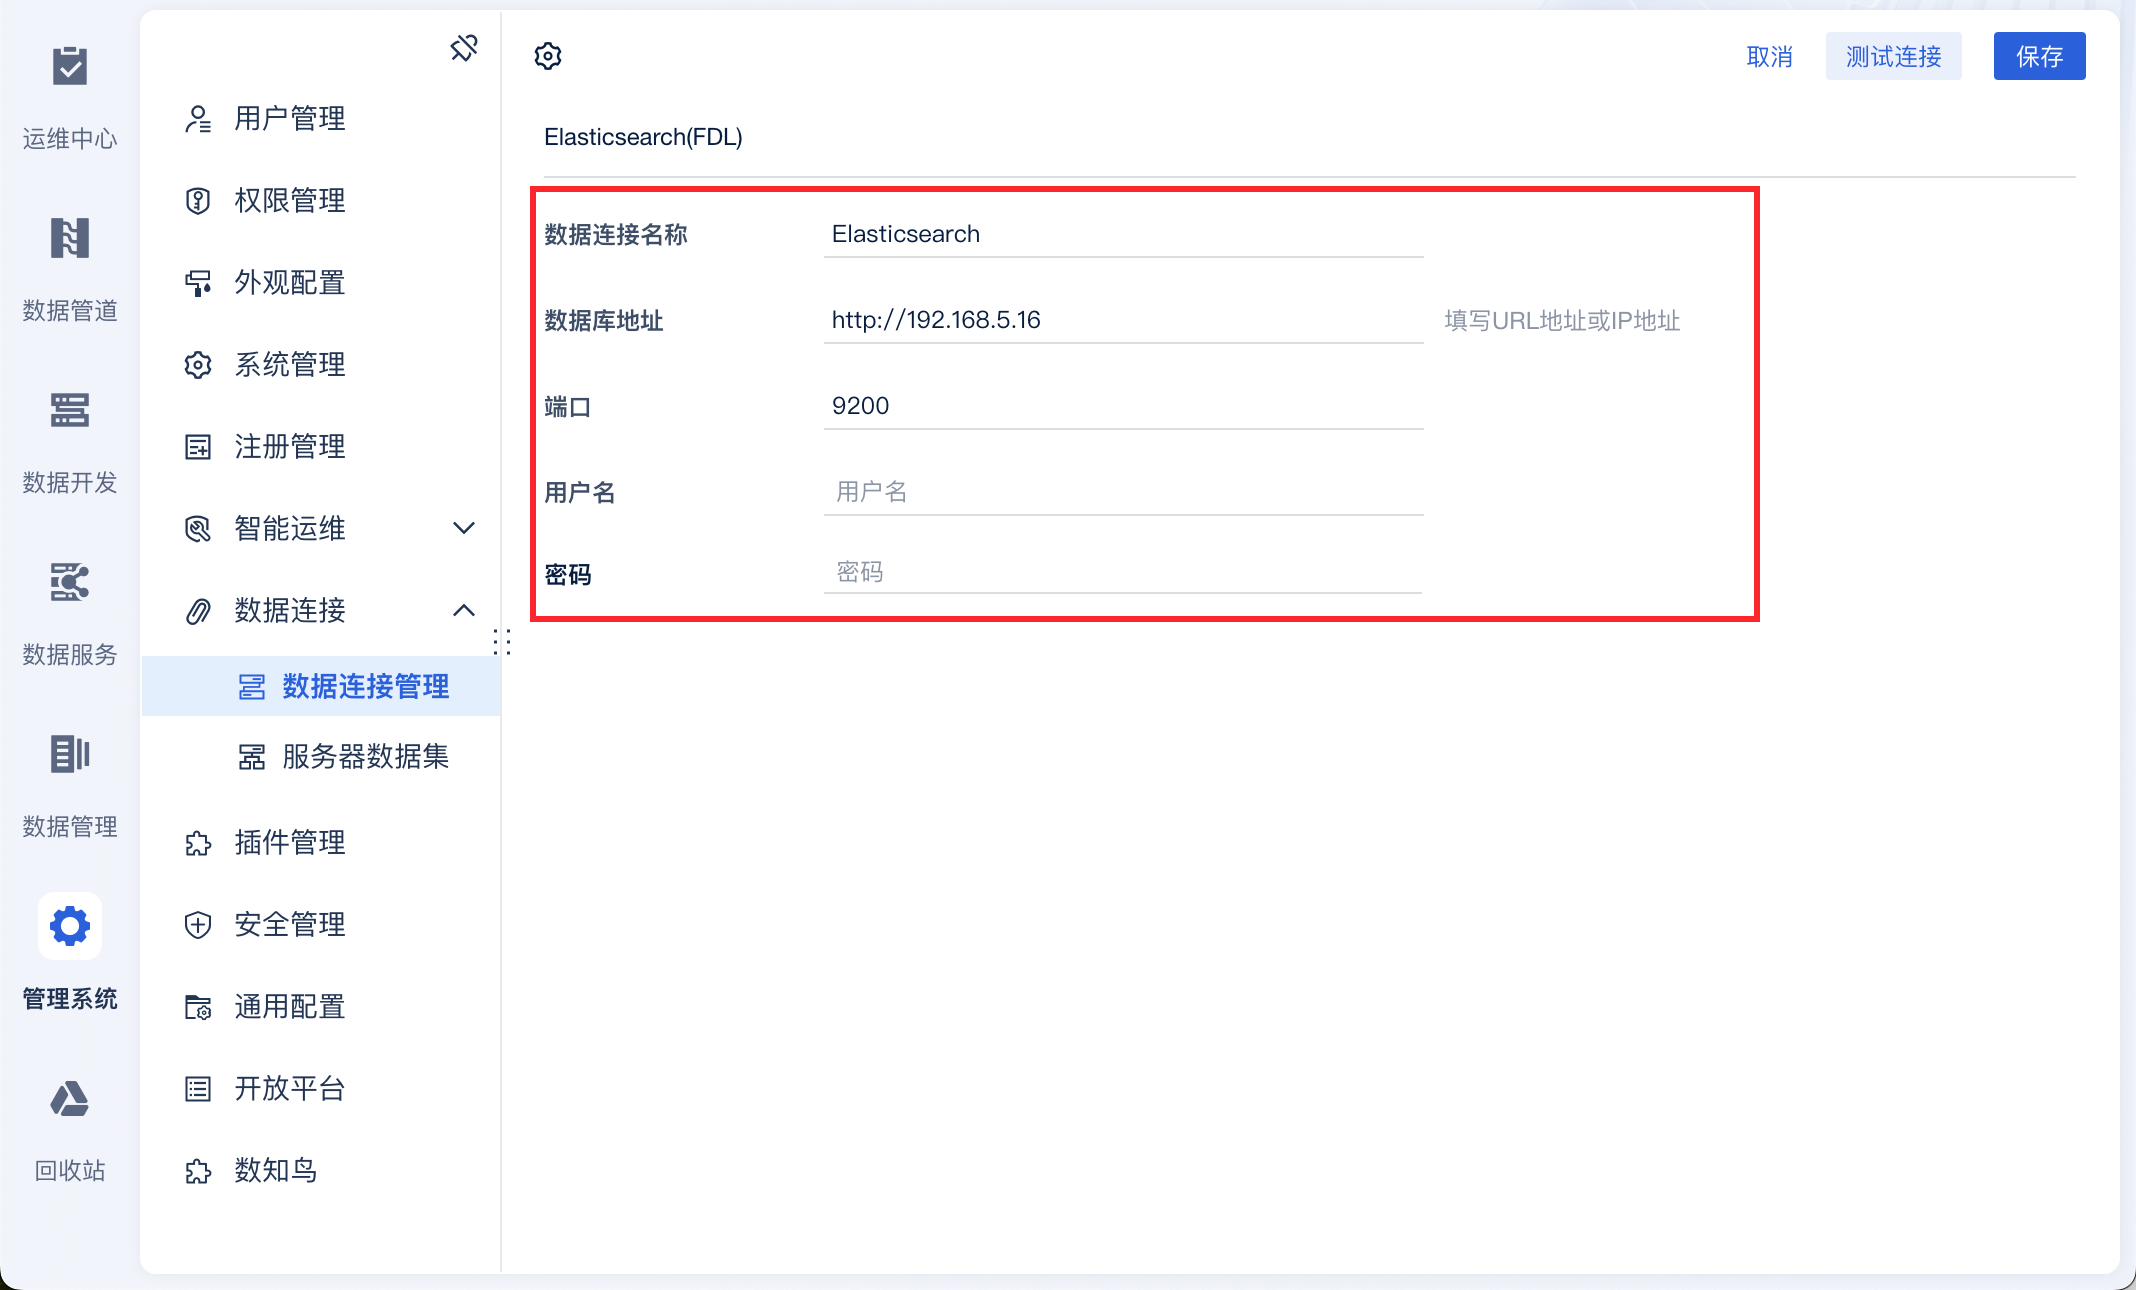Click the 测试连接 button
The width and height of the screenshot is (2136, 1290).
(x=1893, y=56)
